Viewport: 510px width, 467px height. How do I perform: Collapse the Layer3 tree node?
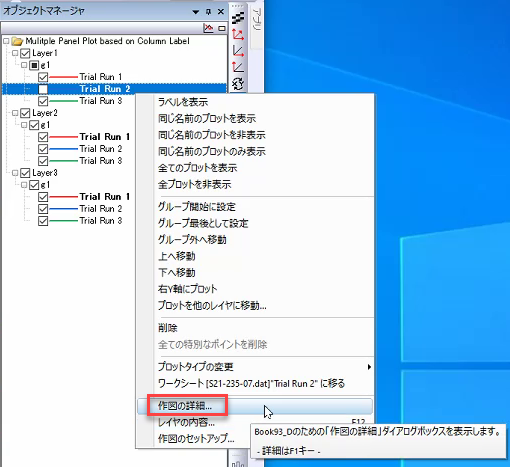coord(15,173)
